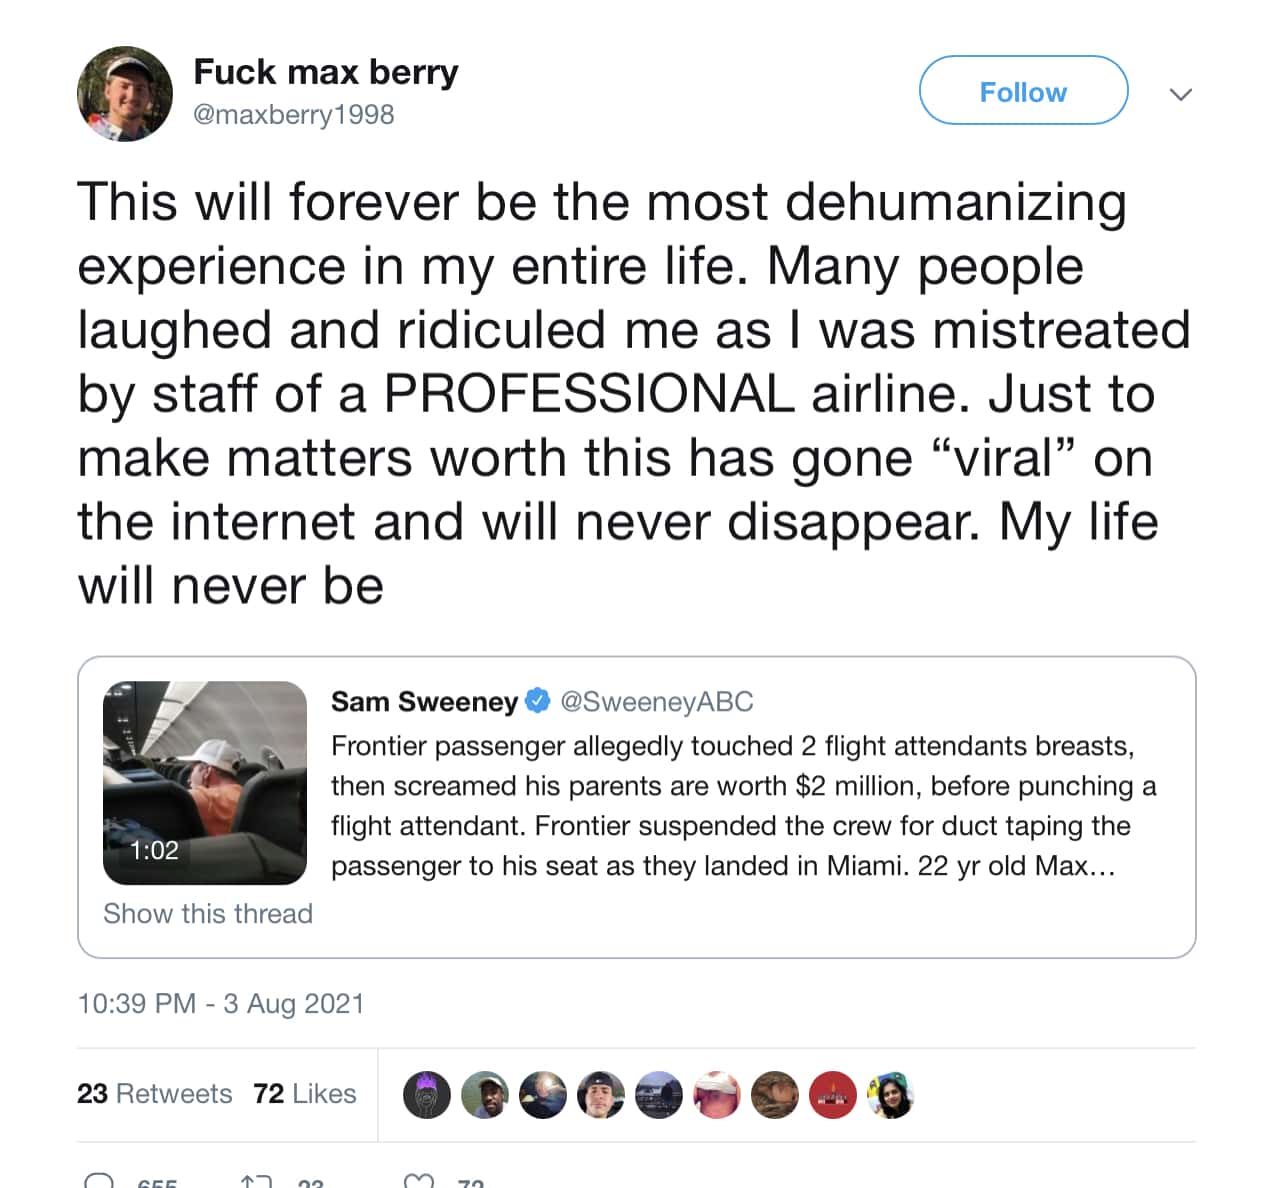Click the reply speech bubble icon
This screenshot has height=1188, width=1273.
(99, 1182)
